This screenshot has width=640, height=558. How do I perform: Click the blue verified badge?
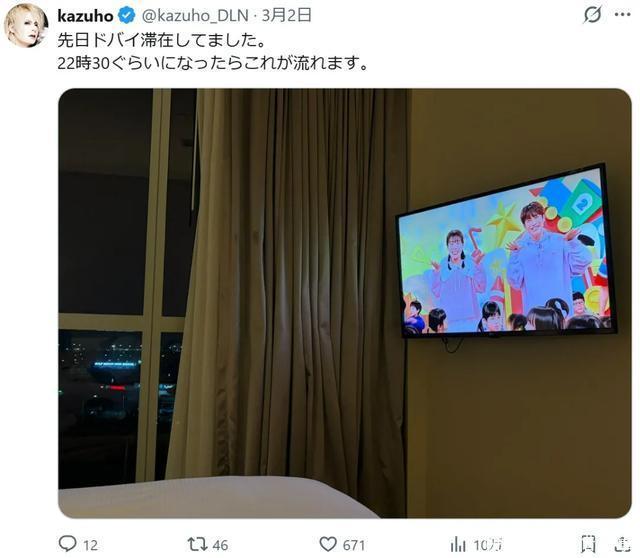click(127, 16)
